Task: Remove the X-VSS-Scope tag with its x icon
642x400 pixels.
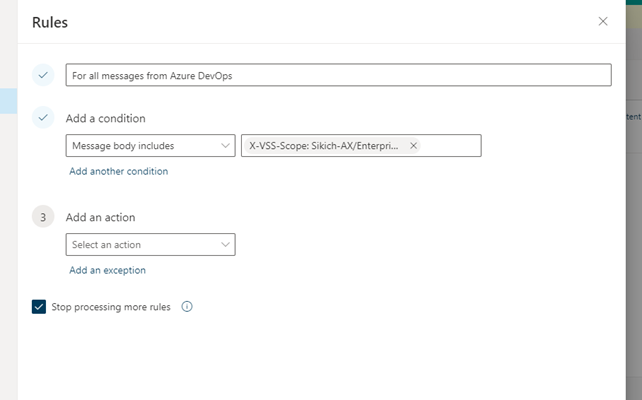Action: [413, 146]
